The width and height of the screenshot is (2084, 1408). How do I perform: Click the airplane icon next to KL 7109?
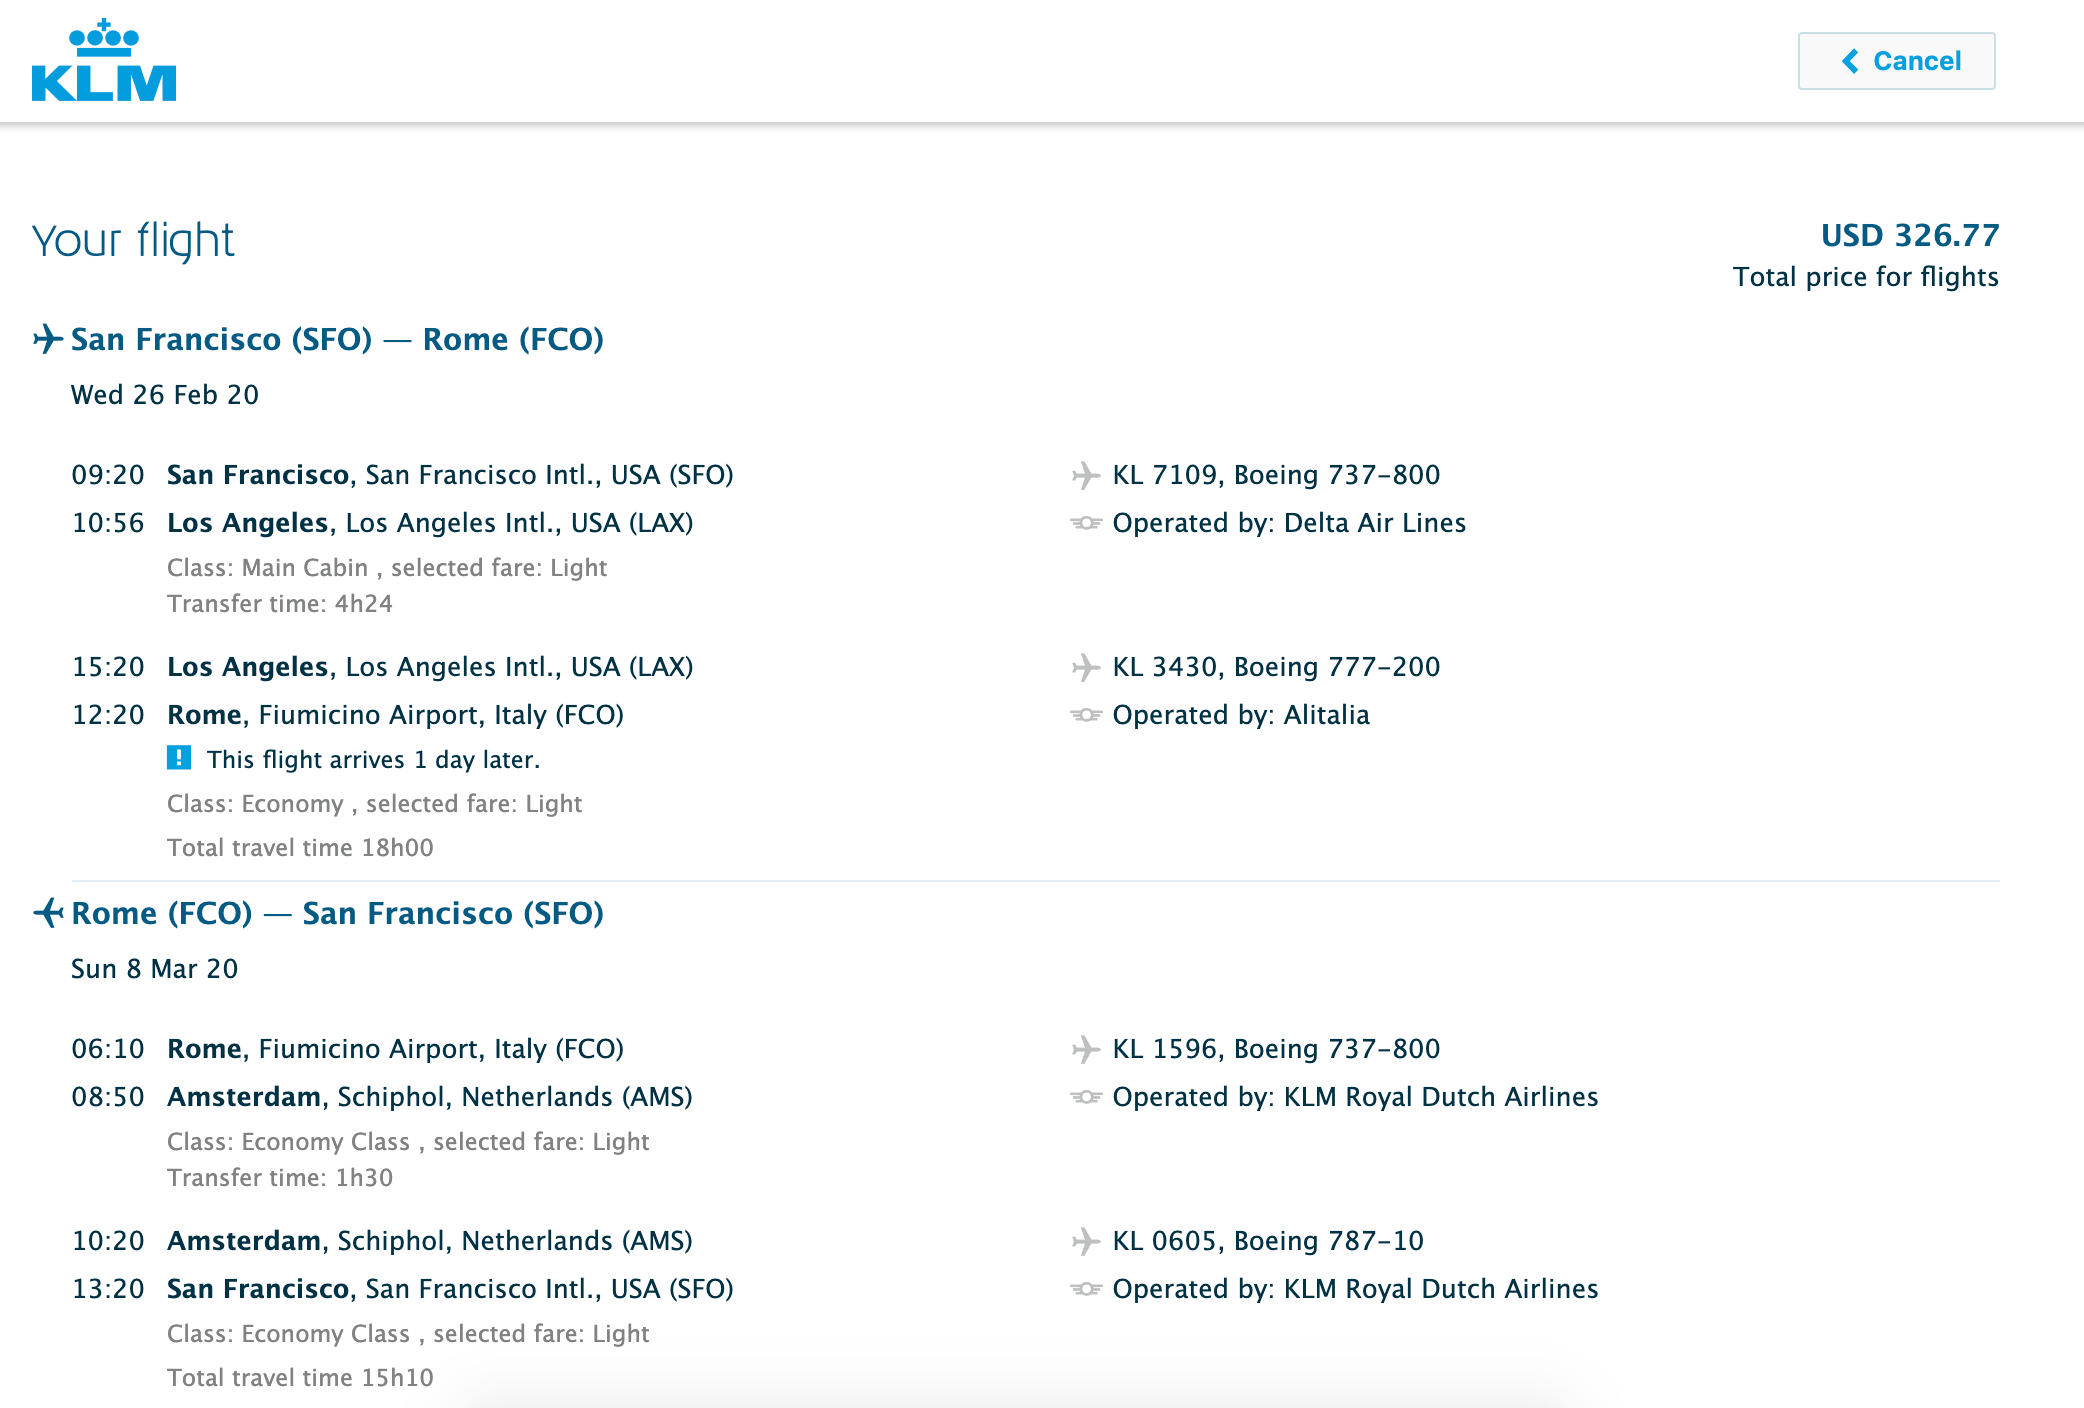1085,475
